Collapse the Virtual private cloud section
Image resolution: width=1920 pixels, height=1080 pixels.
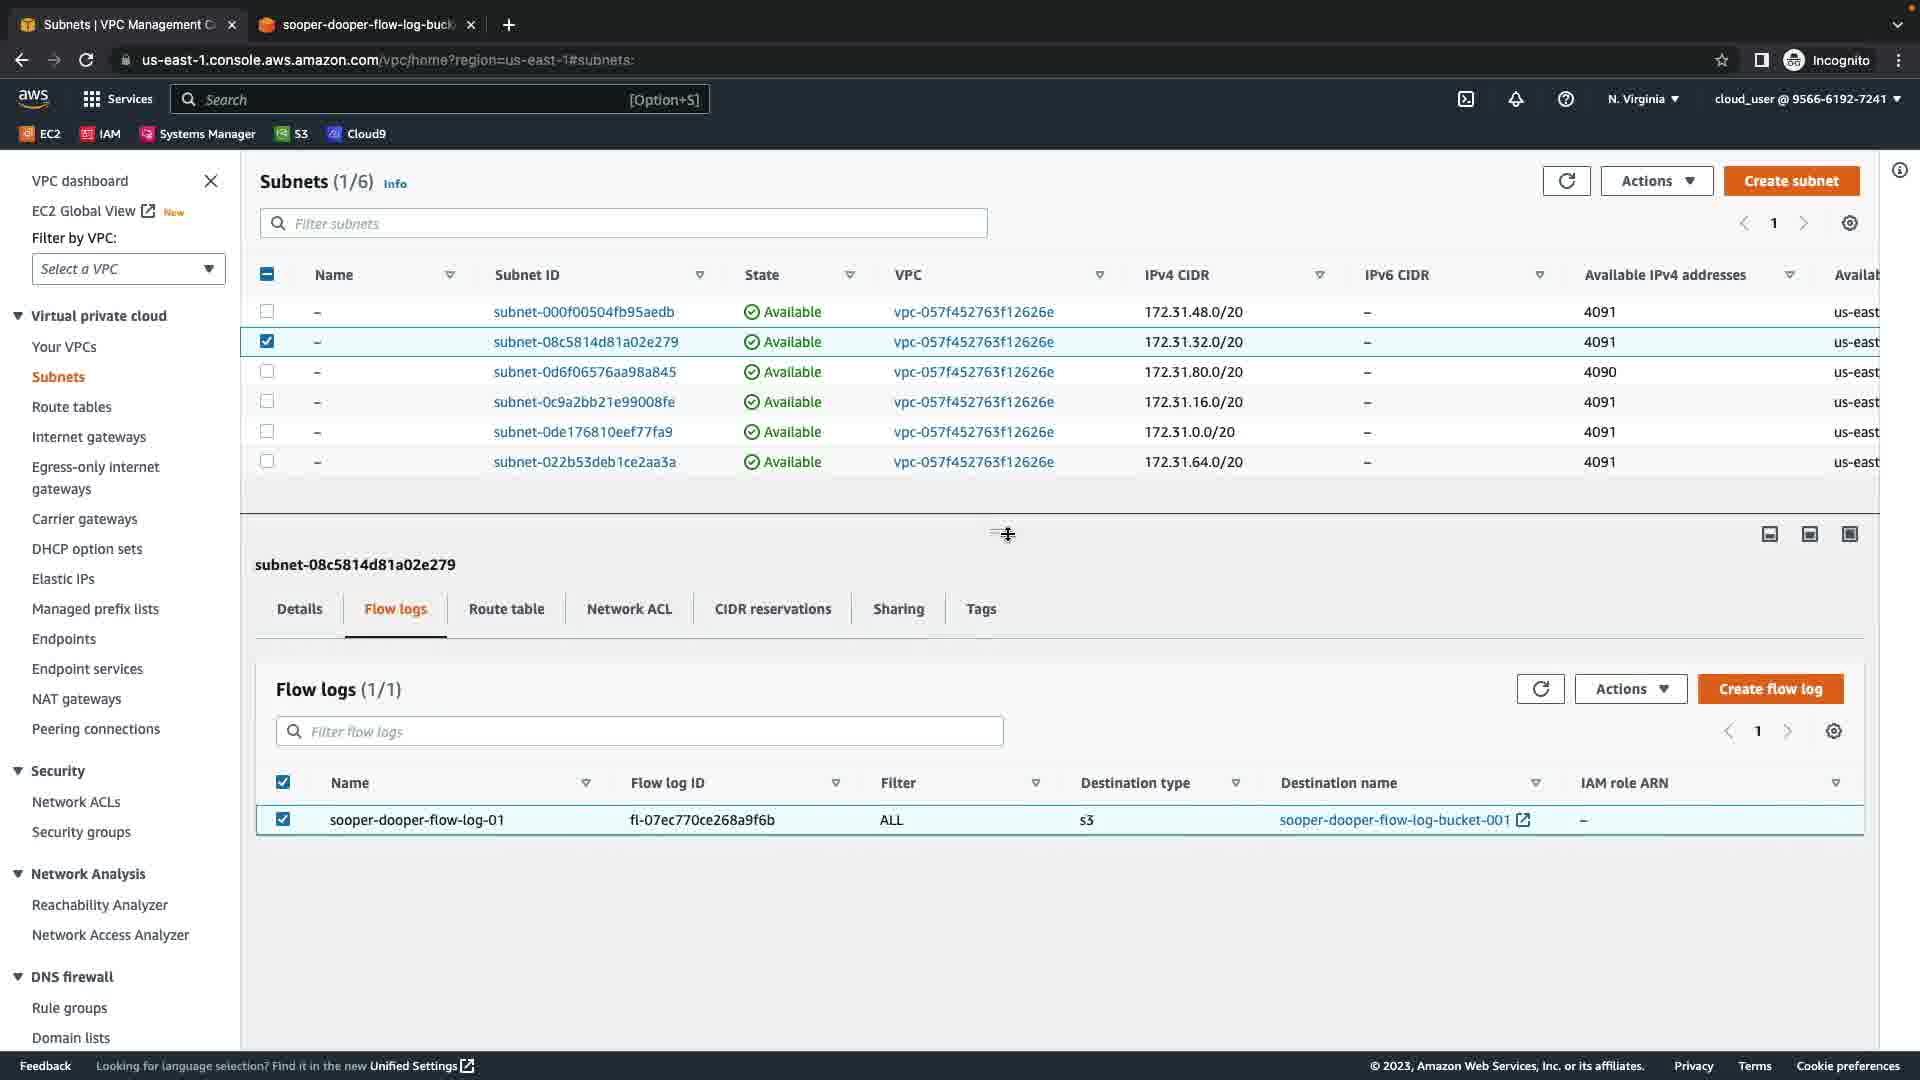click(x=18, y=316)
